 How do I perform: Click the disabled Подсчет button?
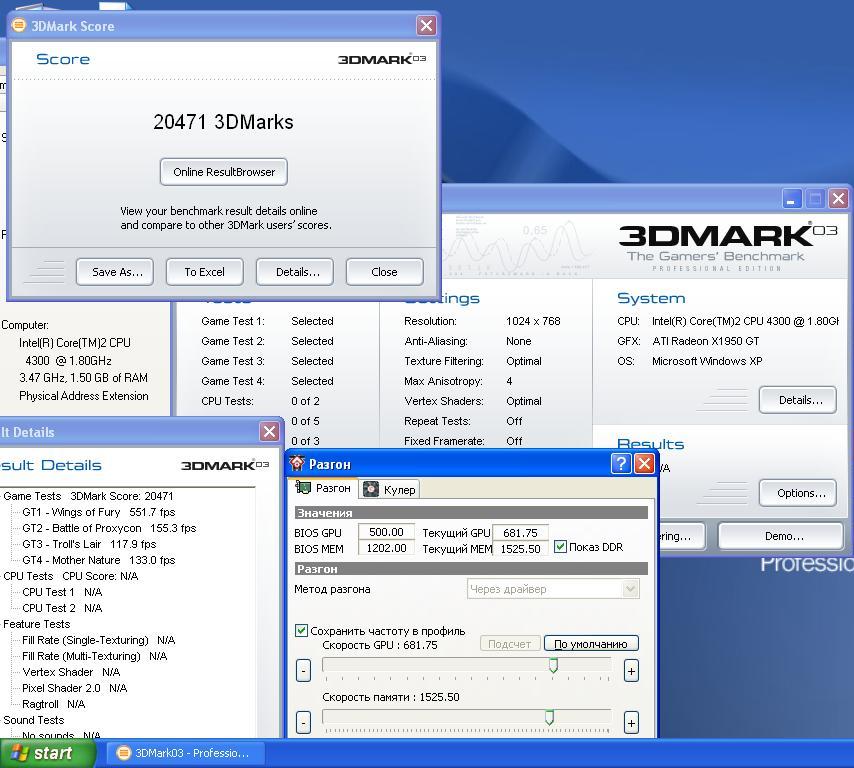click(x=510, y=644)
